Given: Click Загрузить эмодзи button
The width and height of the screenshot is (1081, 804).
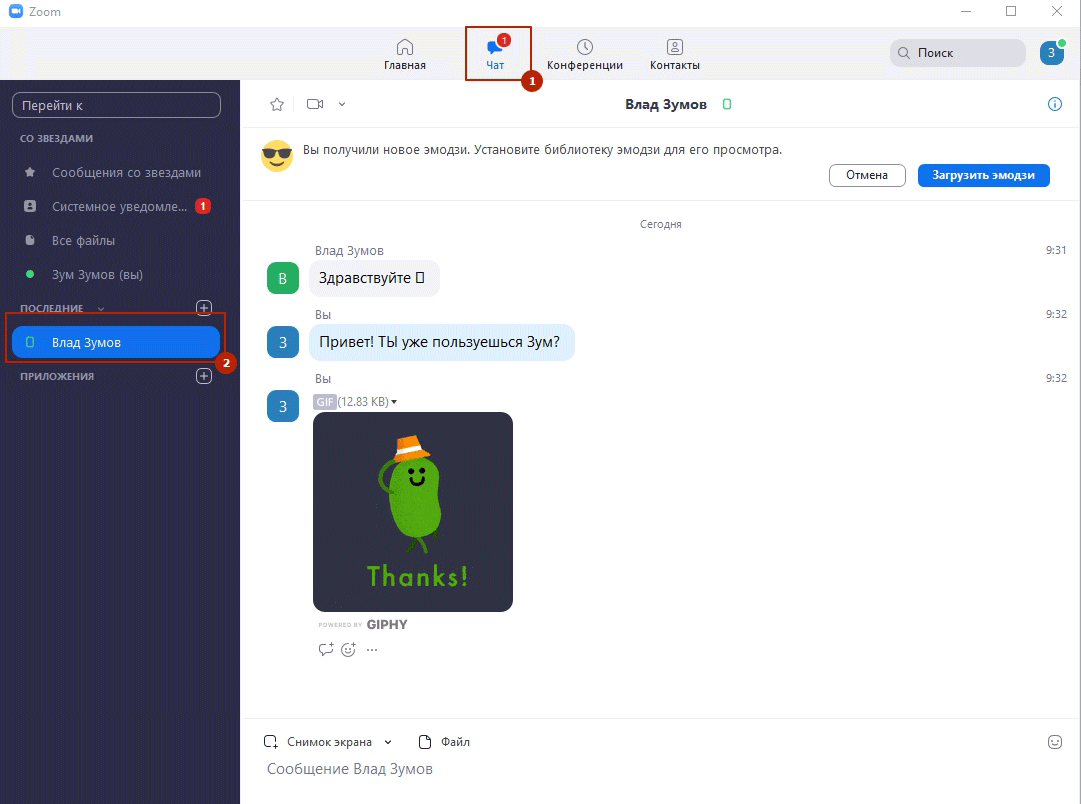Looking at the screenshot, I should [983, 175].
